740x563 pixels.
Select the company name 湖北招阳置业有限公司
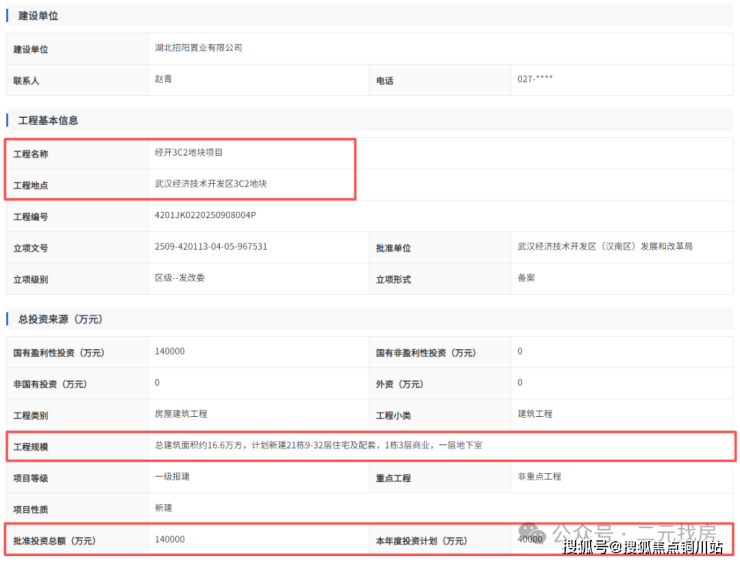tap(198, 48)
